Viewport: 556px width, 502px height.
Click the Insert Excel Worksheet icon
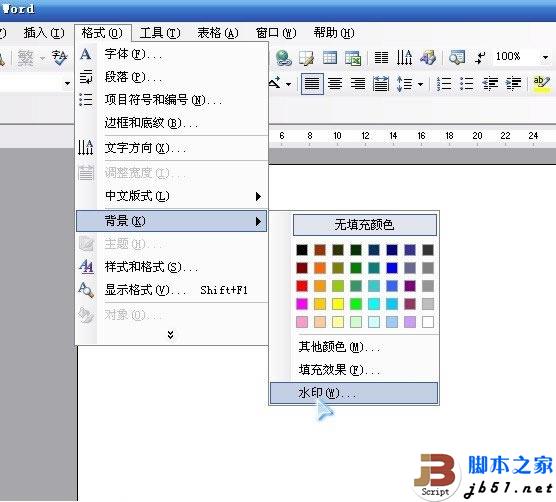(353, 58)
